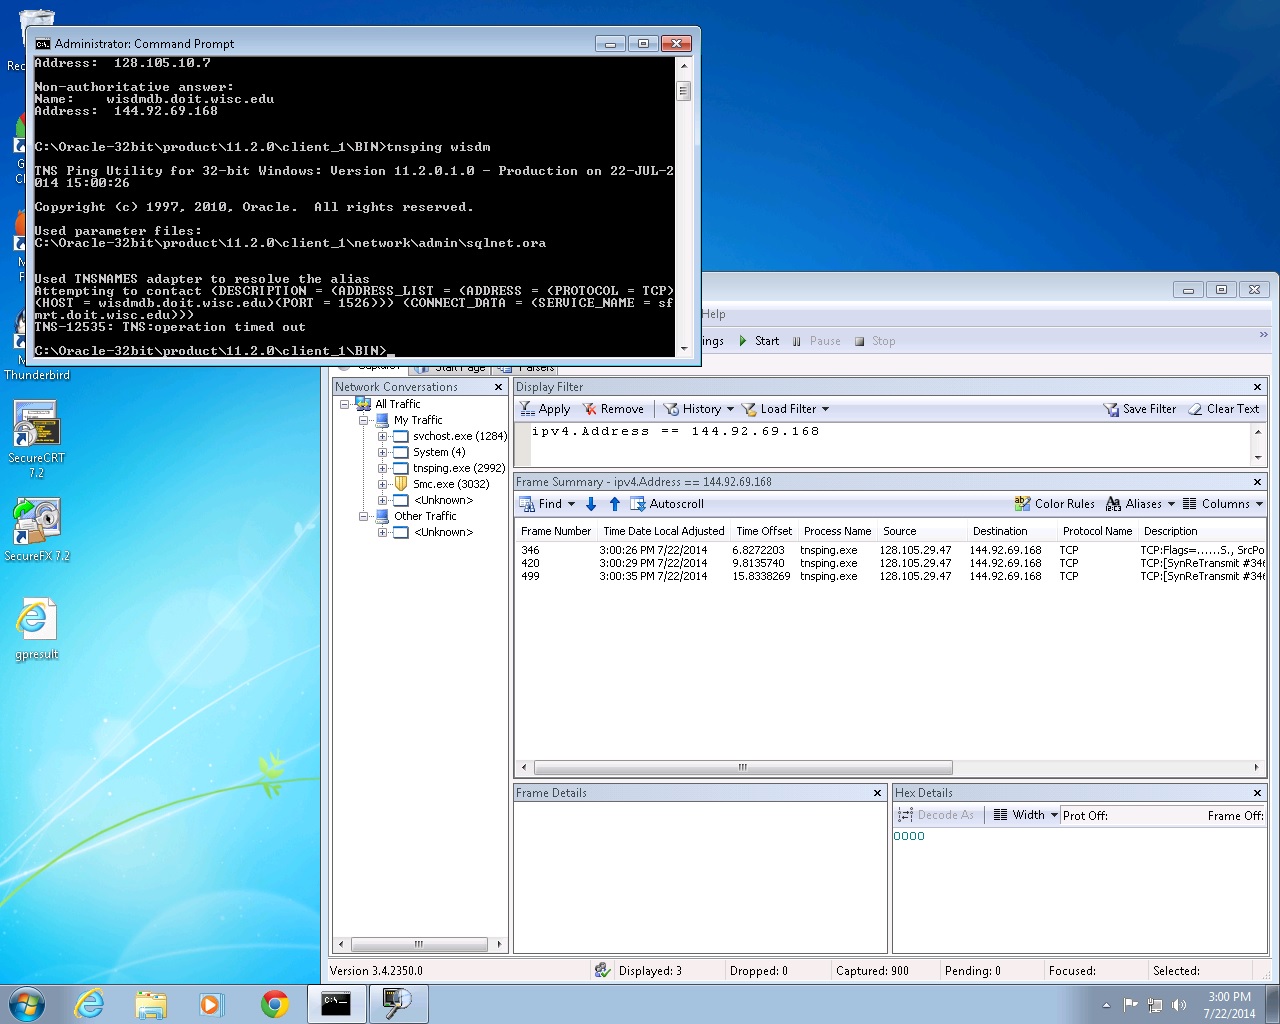Click Clear Text button
Screen dimensions: 1280x1024
(1223, 409)
